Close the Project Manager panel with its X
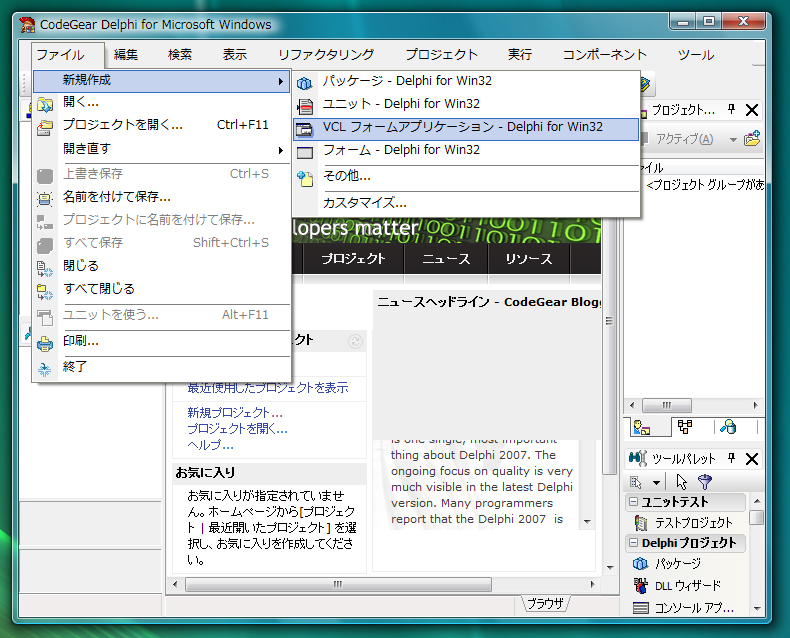Screen dimensions: 790x638 pos(752,110)
